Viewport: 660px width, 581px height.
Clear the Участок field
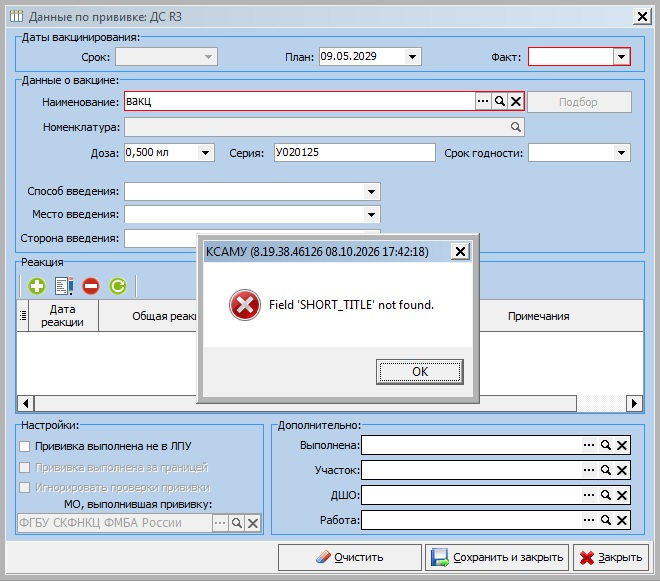tap(622, 470)
